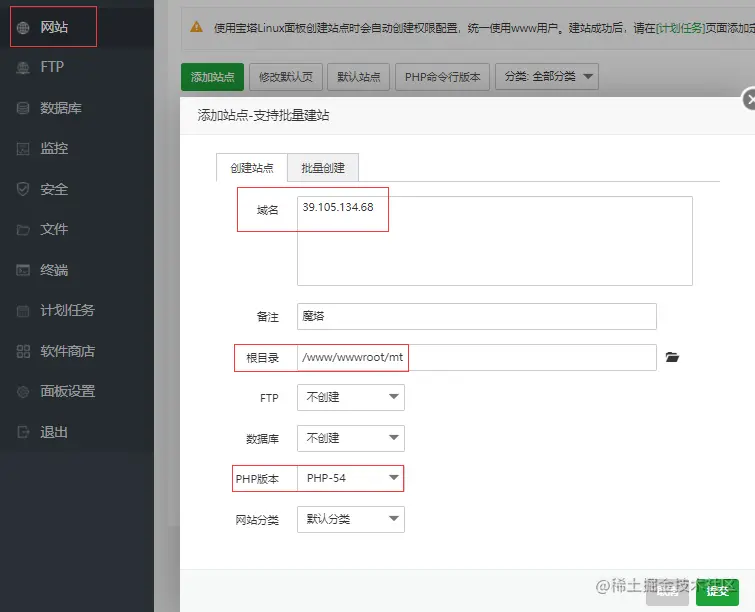The image size is (755, 612).
Task: Open 软件商店 from the sidebar
Action: (67, 351)
